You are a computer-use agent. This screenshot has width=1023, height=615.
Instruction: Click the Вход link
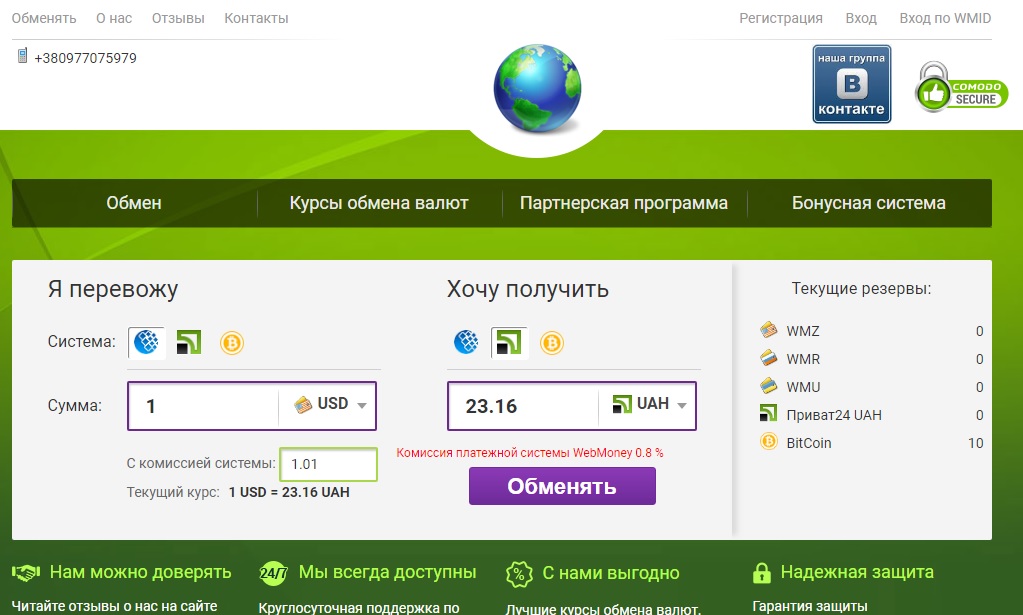point(861,18)
